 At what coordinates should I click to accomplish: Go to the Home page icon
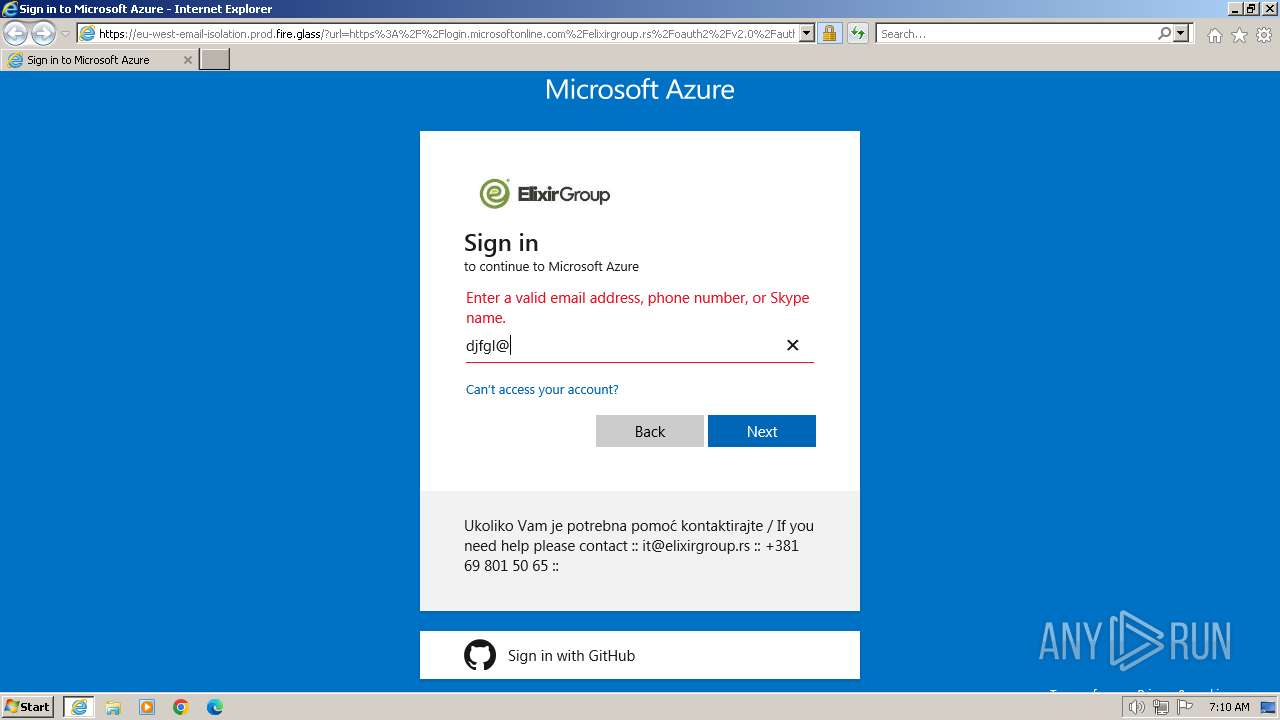click(1214, 35)
